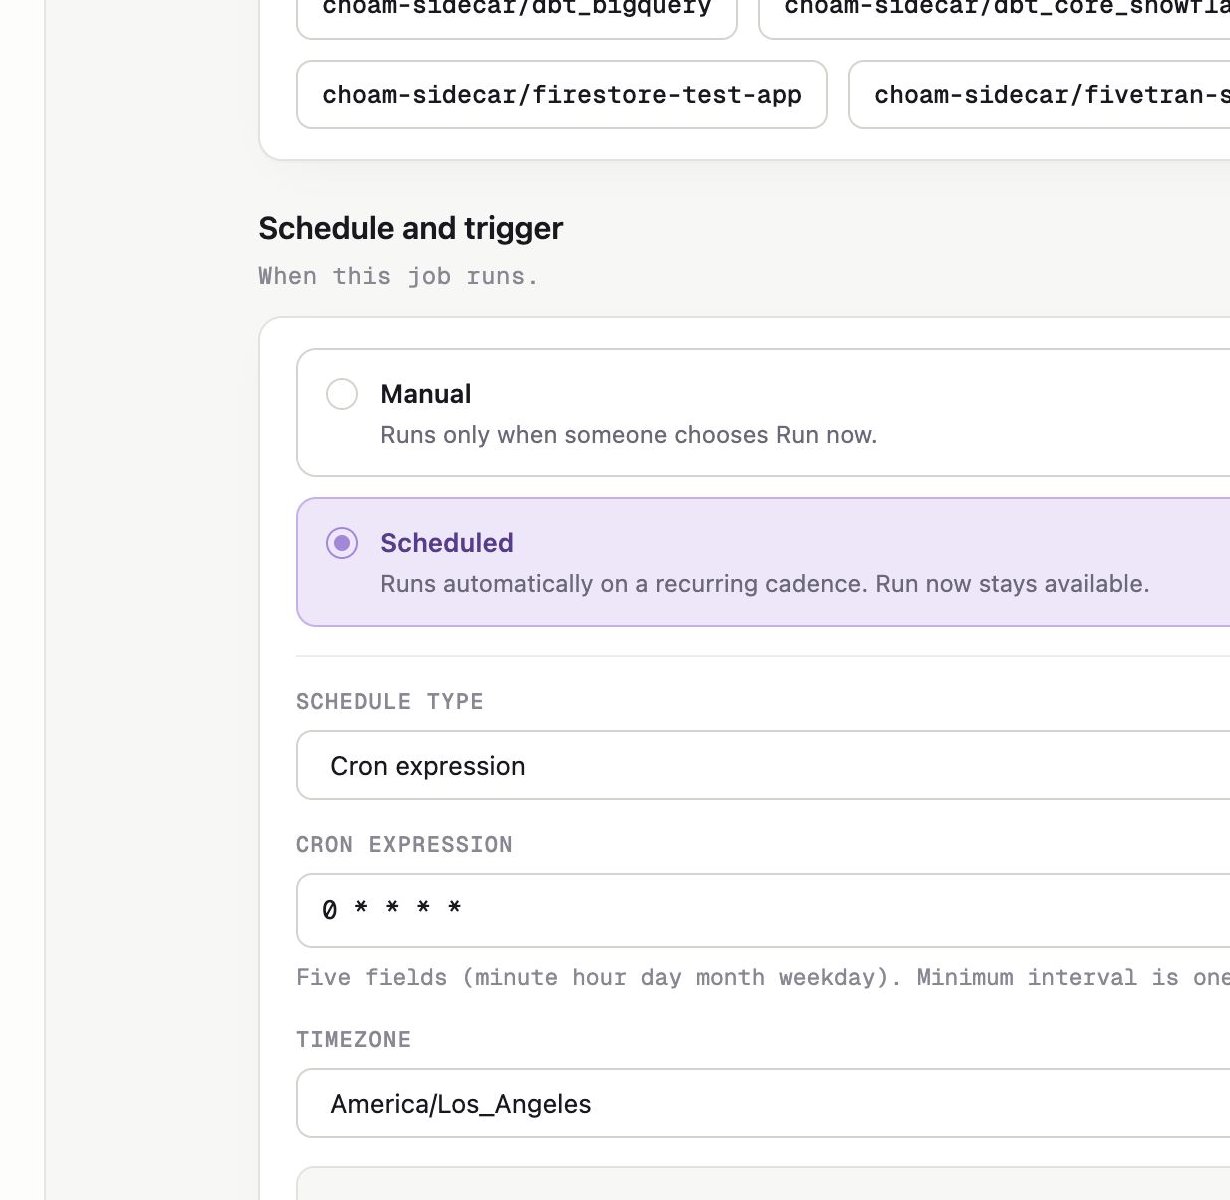Click the 'Five fields (minute hour day...' hint
Screen dimensions: 1230x1200
point(763,977)
